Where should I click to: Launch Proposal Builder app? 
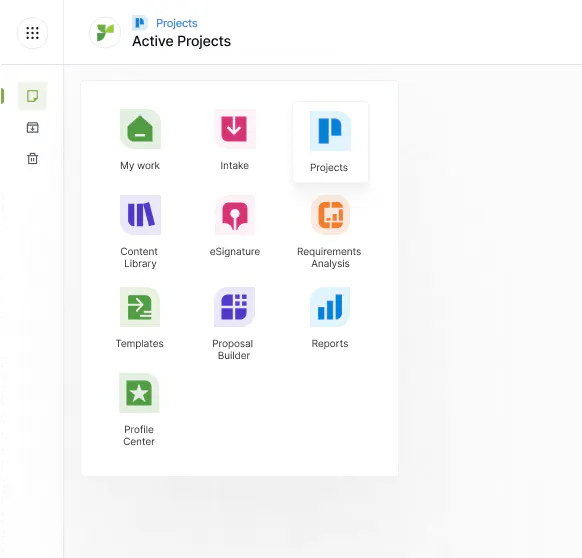point(234,324)
